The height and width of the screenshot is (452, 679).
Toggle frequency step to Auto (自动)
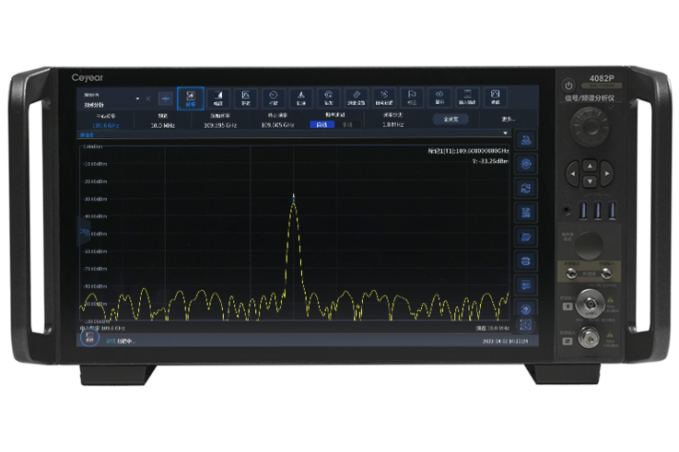pos(322,125)
